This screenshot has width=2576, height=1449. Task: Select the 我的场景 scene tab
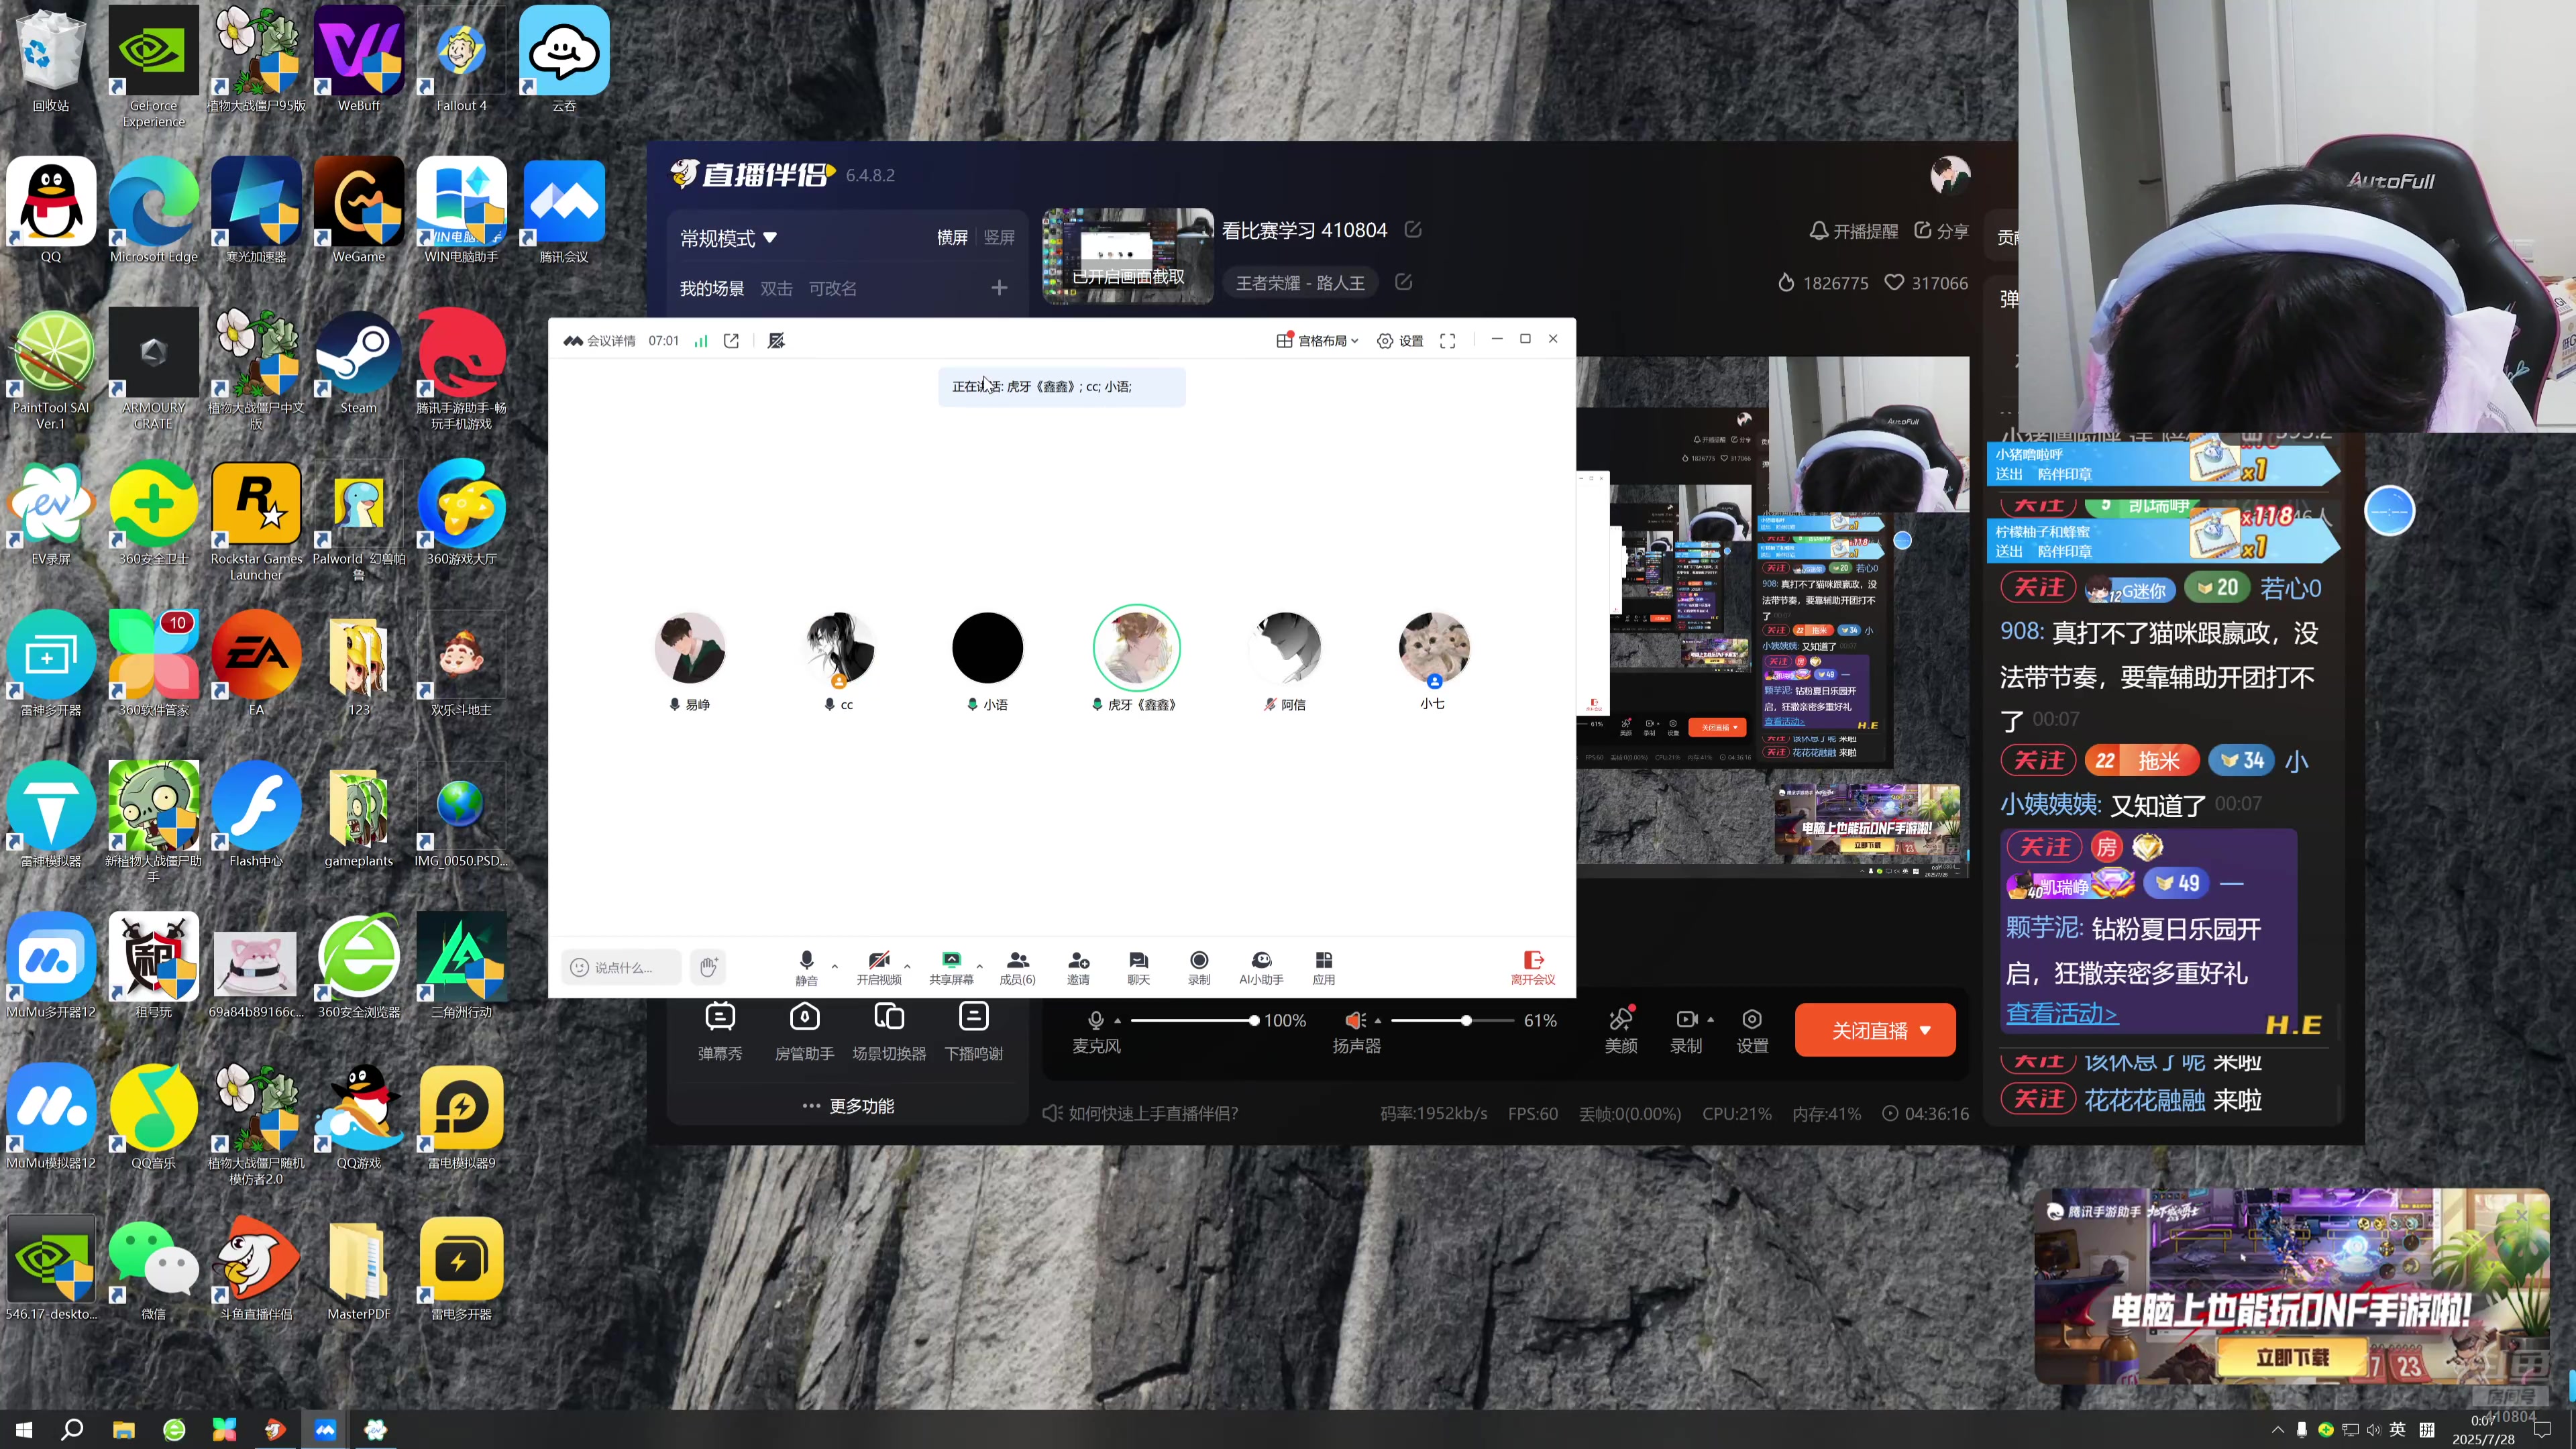point(712,288)
